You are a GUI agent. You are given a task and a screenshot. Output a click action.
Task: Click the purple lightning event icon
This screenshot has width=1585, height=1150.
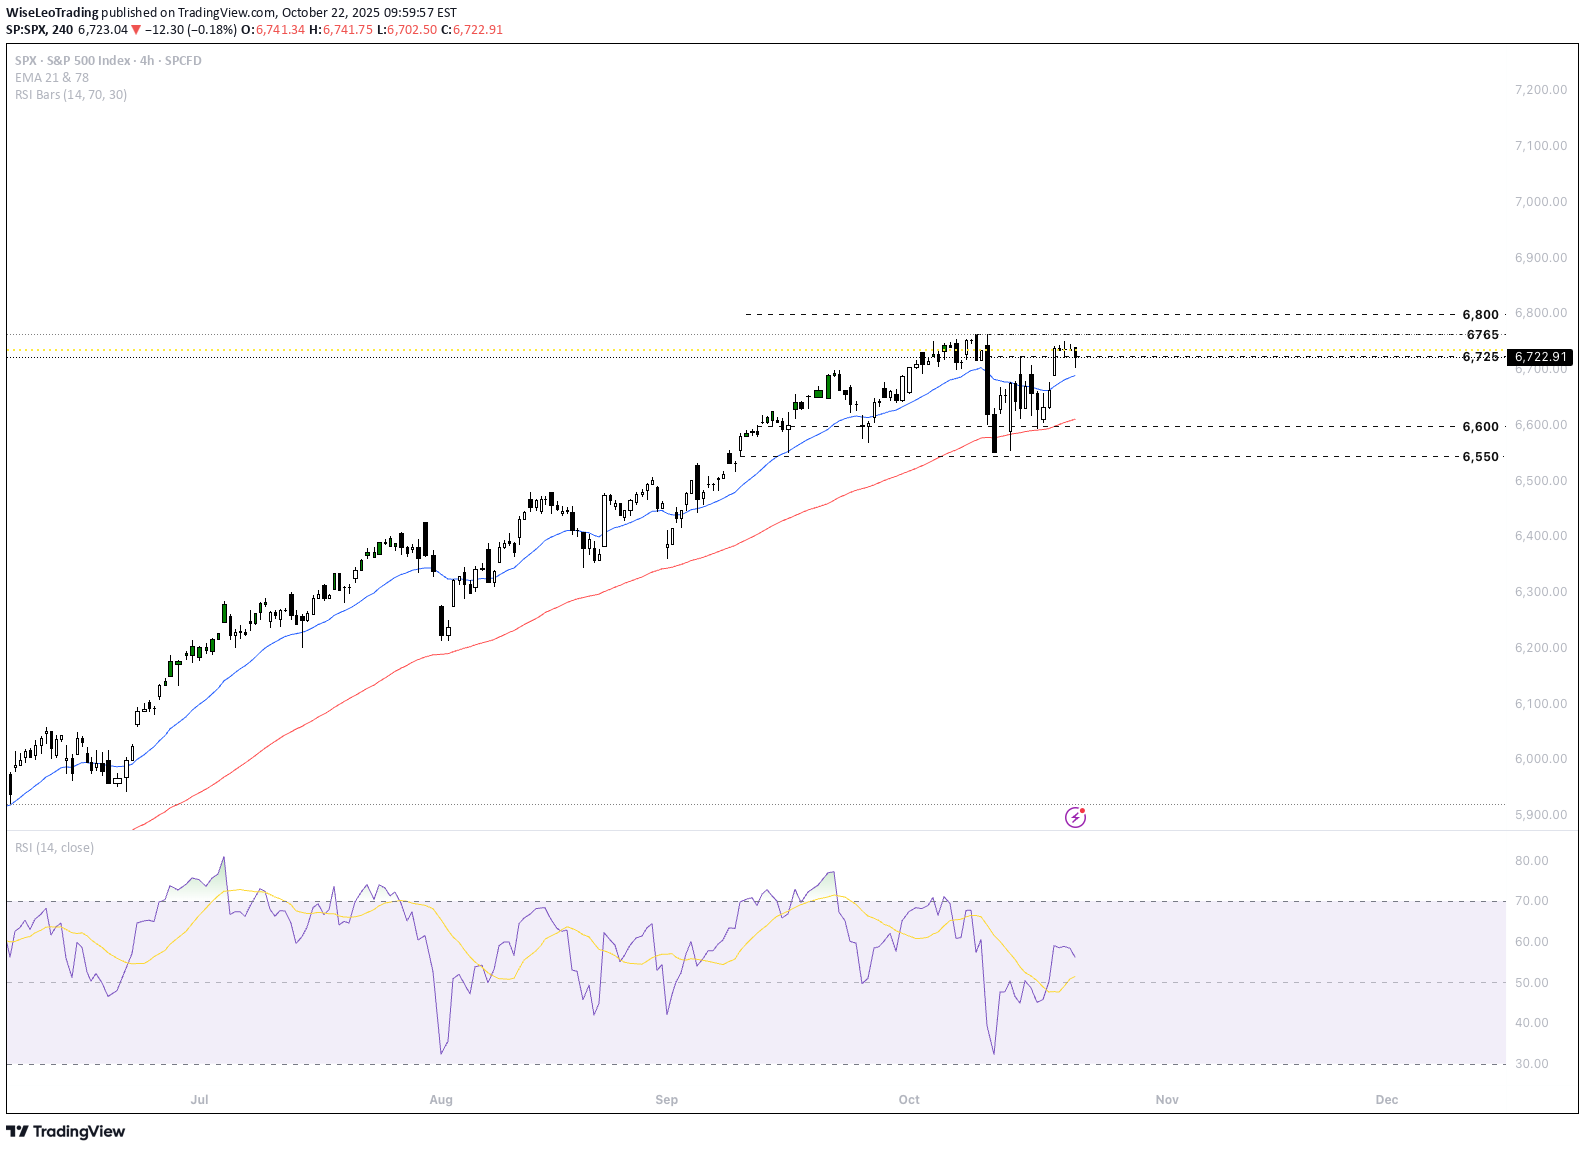[x=1075, y=818]
